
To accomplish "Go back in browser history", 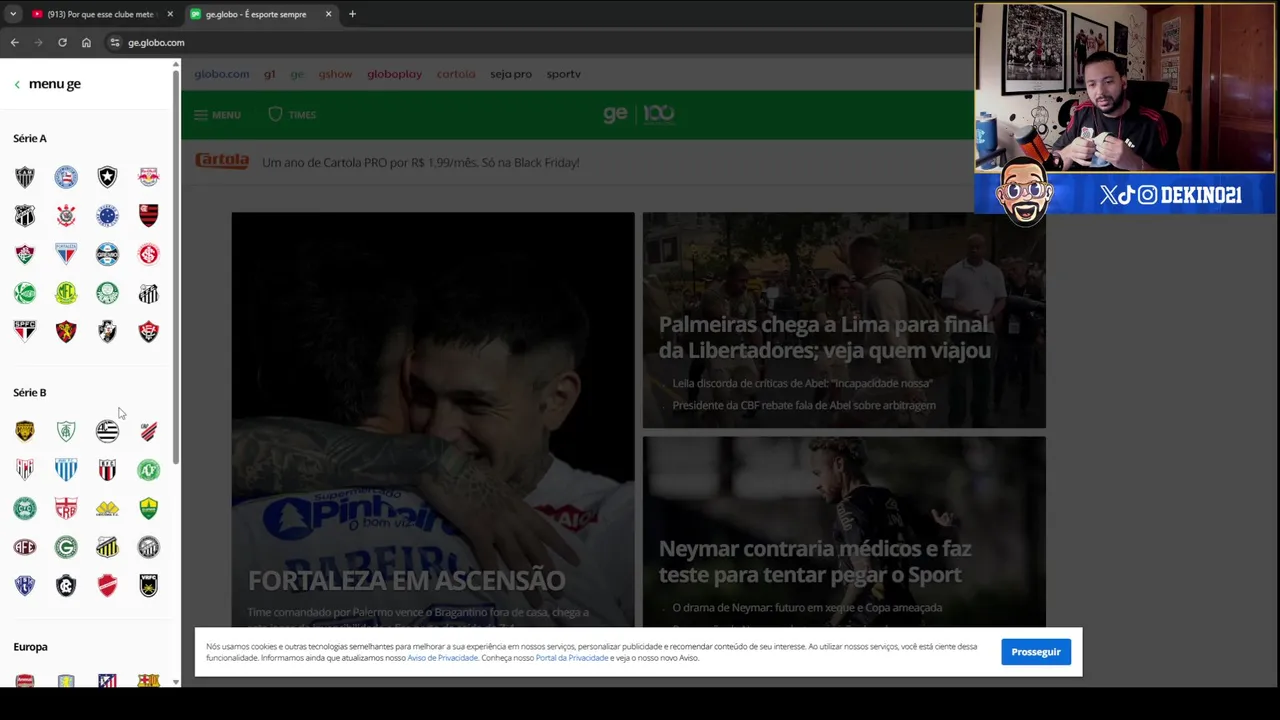I will point(14,42).
